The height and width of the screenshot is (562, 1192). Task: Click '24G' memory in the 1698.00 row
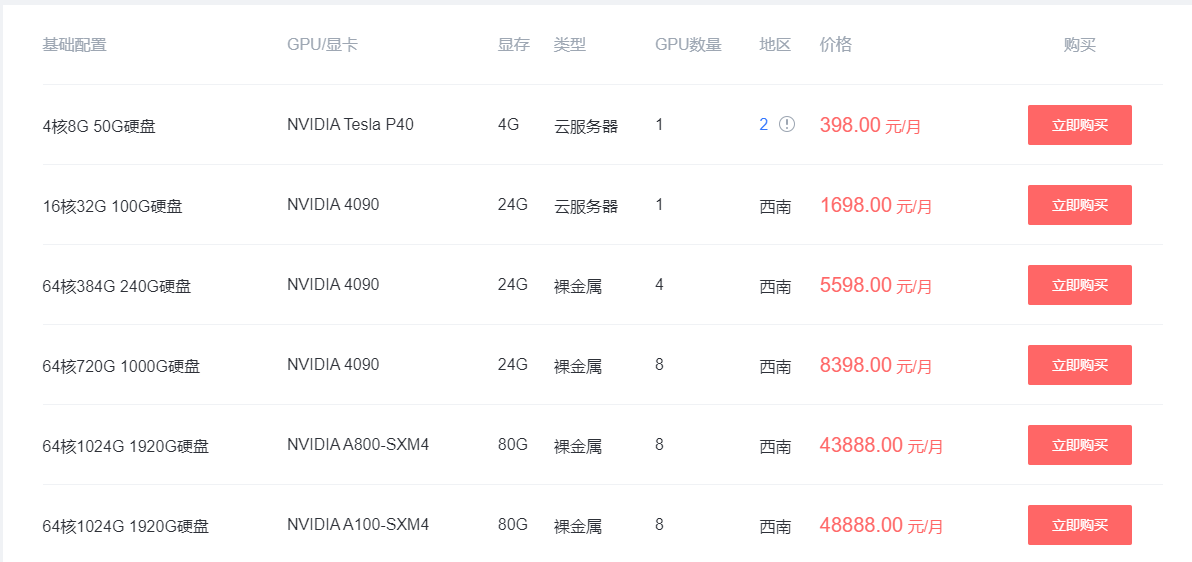pos(512,205)
